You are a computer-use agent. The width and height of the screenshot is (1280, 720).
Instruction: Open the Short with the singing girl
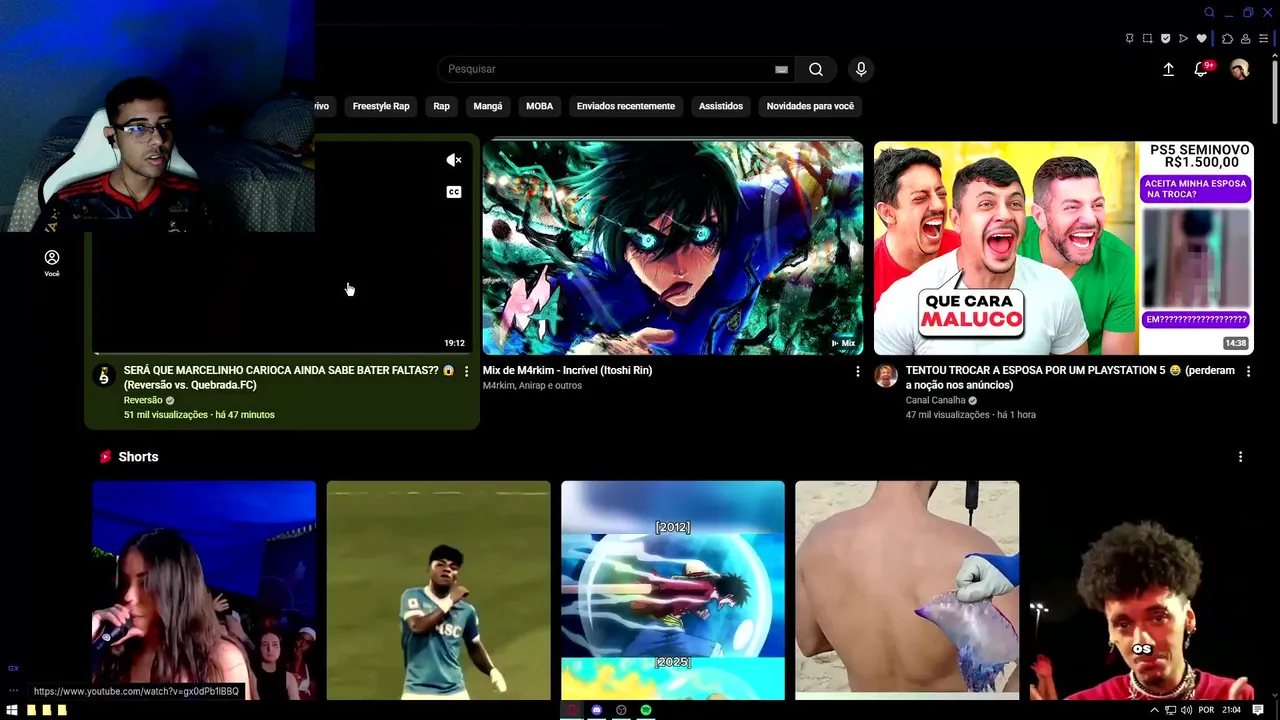204,590
